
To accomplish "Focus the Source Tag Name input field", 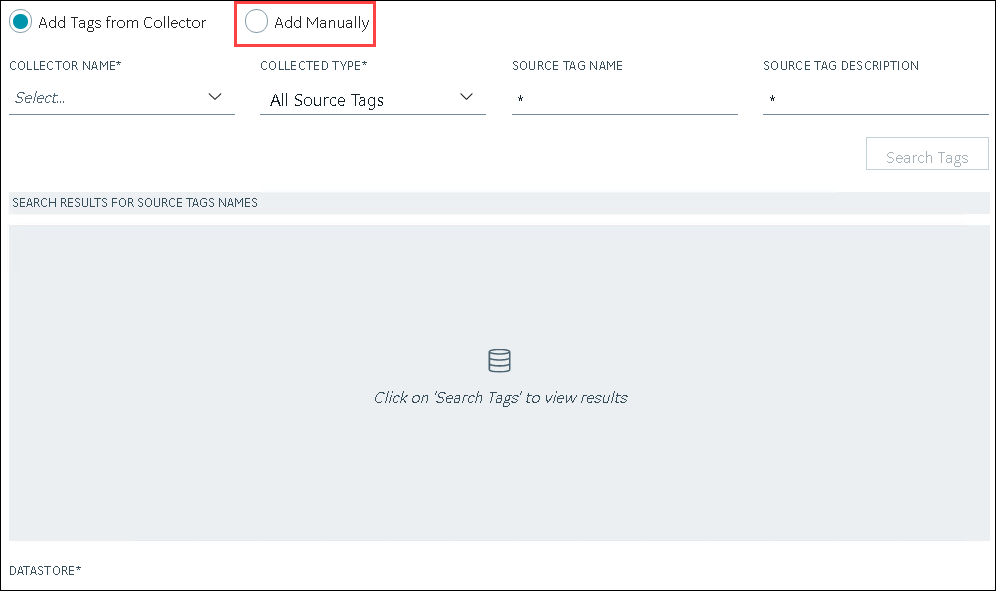I will click(624, 99).
